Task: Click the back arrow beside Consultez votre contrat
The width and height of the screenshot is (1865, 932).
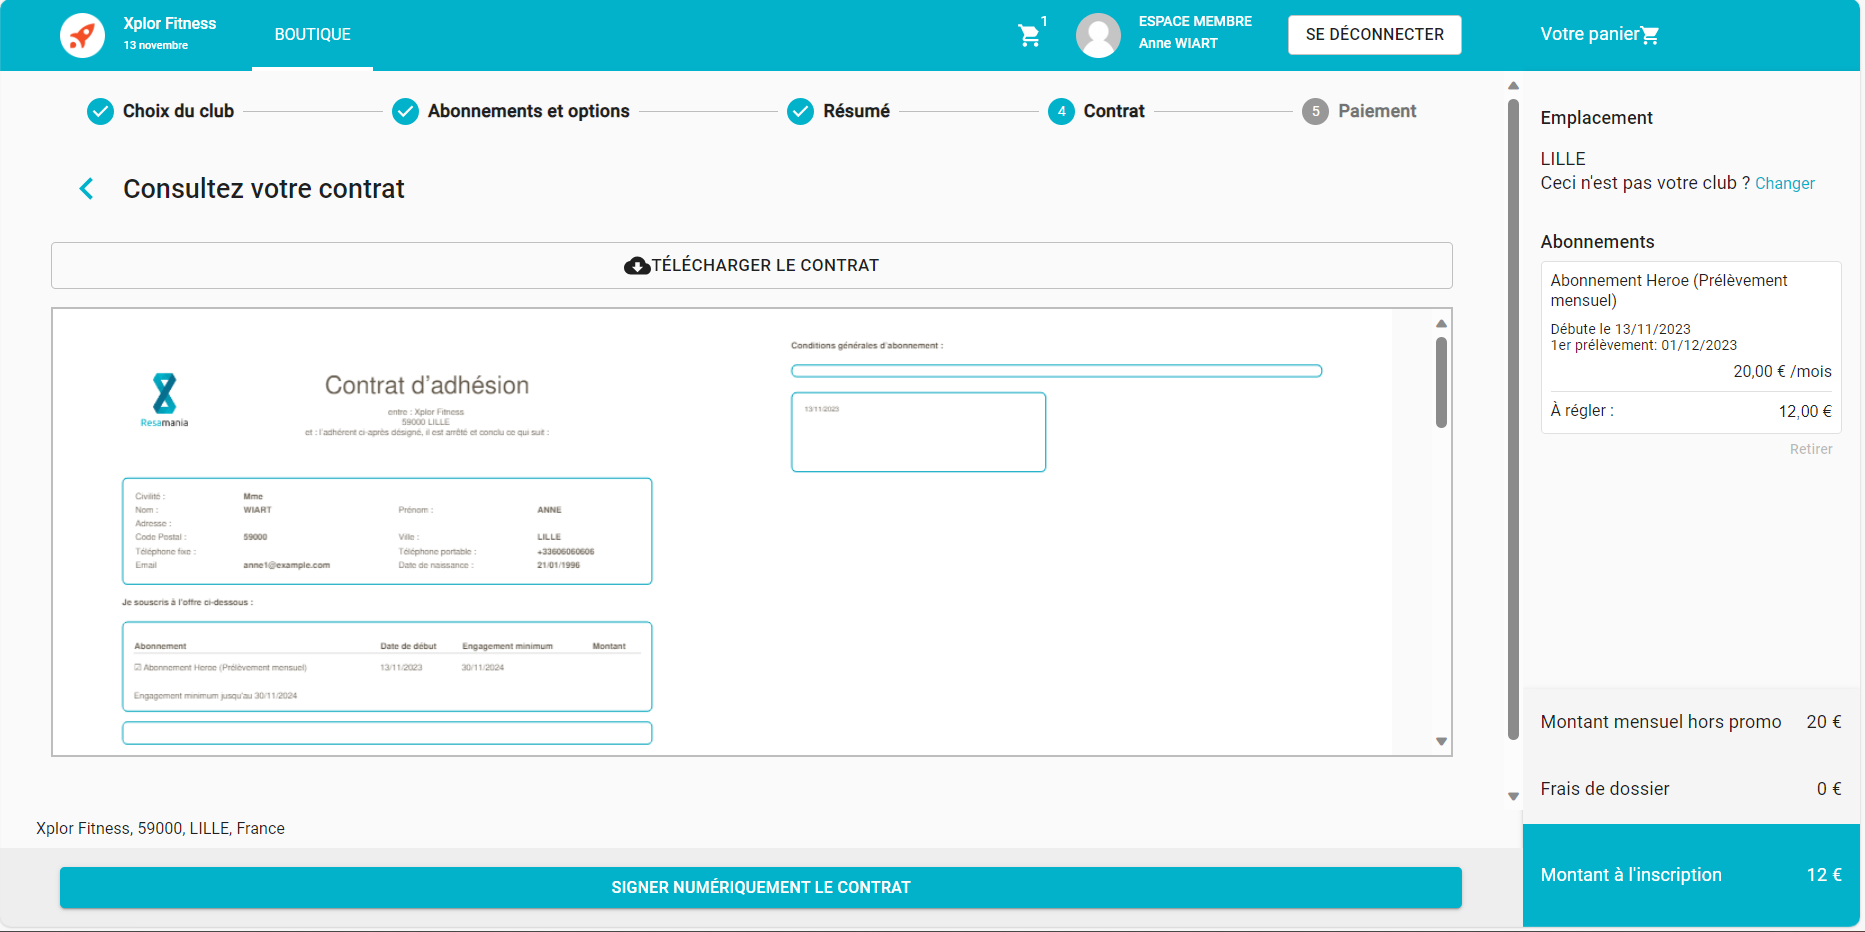Action: (x=87, y=188)
